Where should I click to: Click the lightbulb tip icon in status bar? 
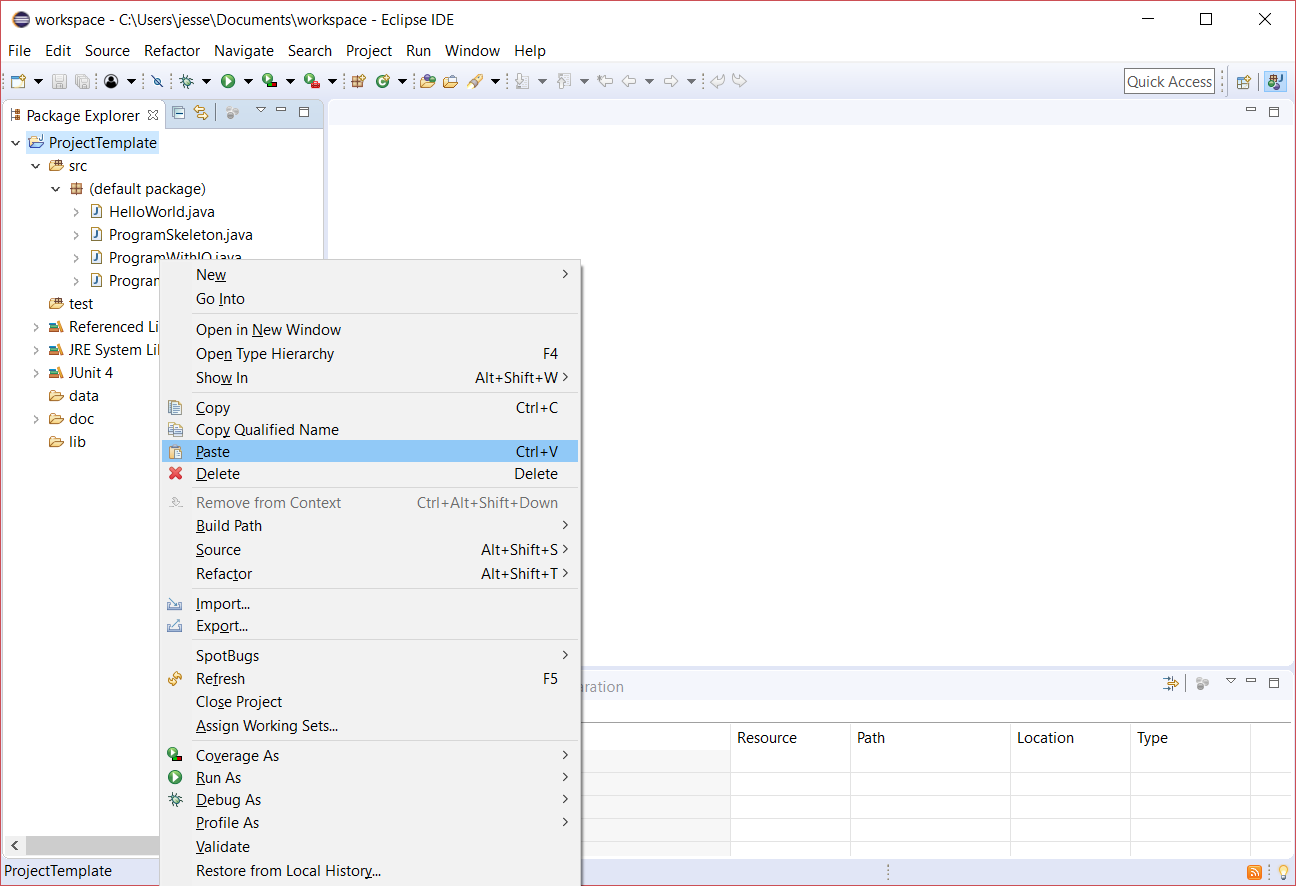point(1283,872)
